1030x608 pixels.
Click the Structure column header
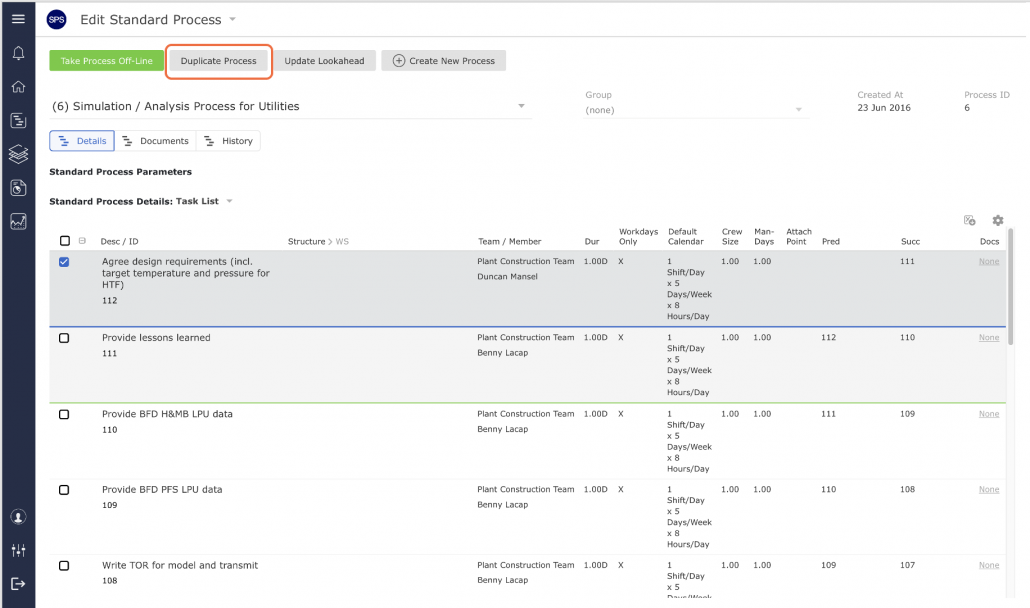306,242
